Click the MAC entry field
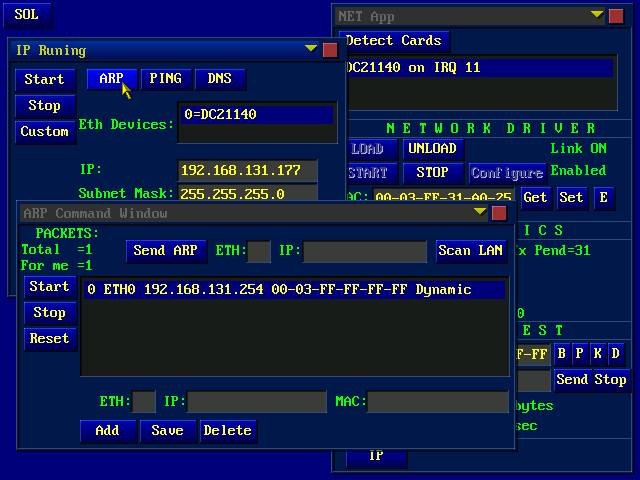Screen dimensions: 640x480 click(438, 402)
